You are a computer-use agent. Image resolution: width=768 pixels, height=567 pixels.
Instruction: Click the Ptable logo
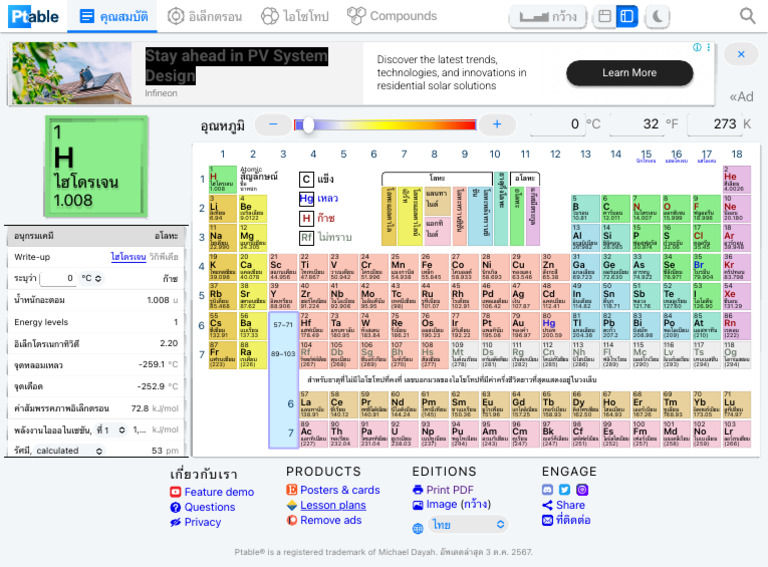(x=33, y=16)
